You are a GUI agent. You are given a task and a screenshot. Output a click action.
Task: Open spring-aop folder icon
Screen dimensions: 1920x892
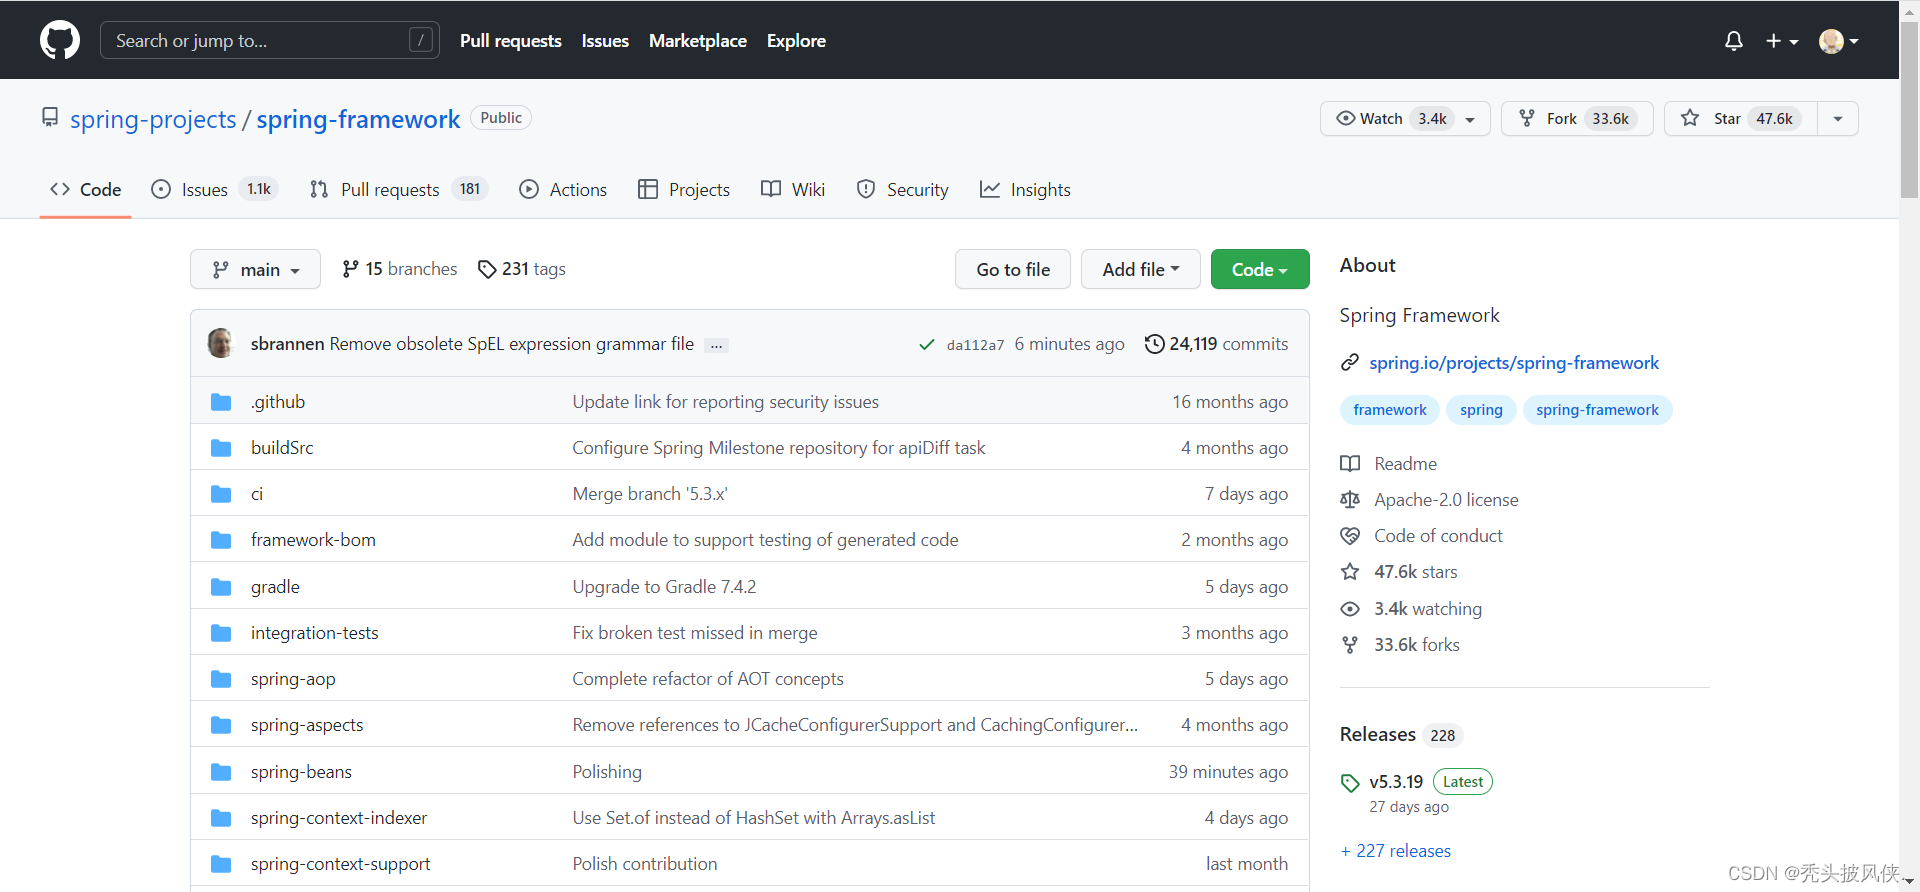point(221,679)
